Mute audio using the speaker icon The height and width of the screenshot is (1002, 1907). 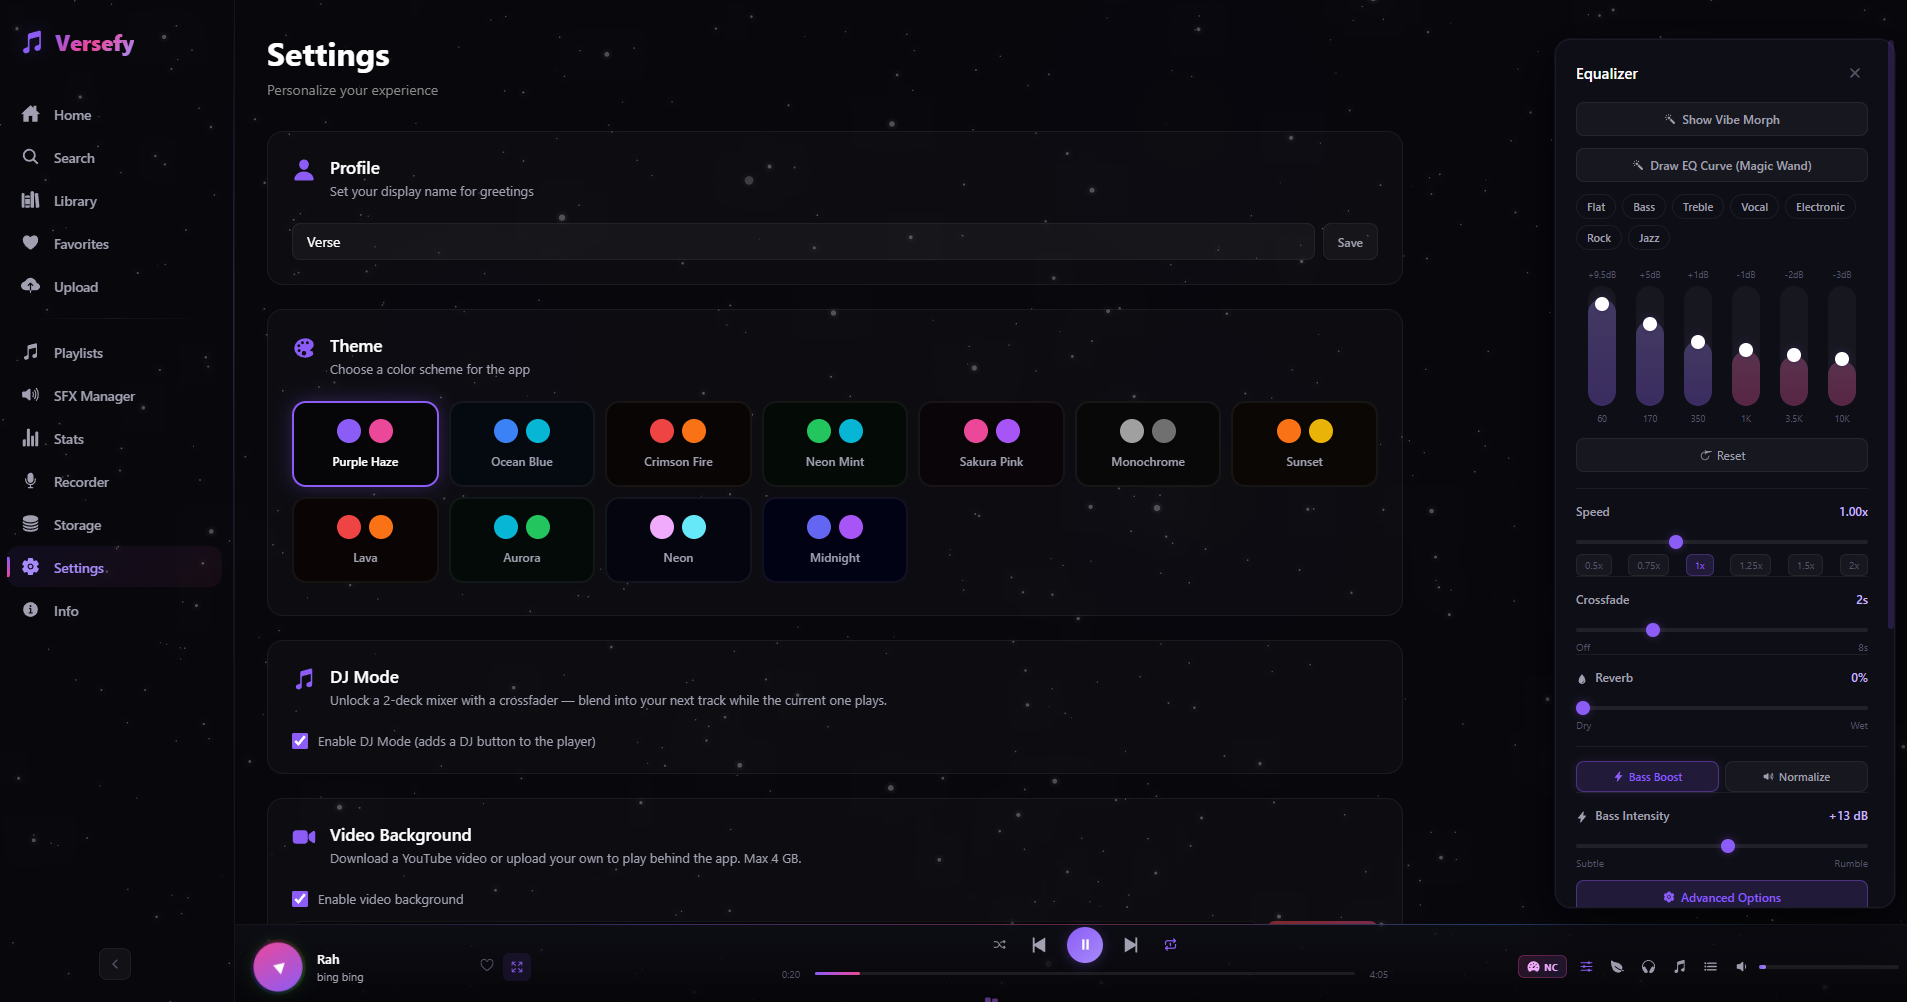(x=1741, y=967)
